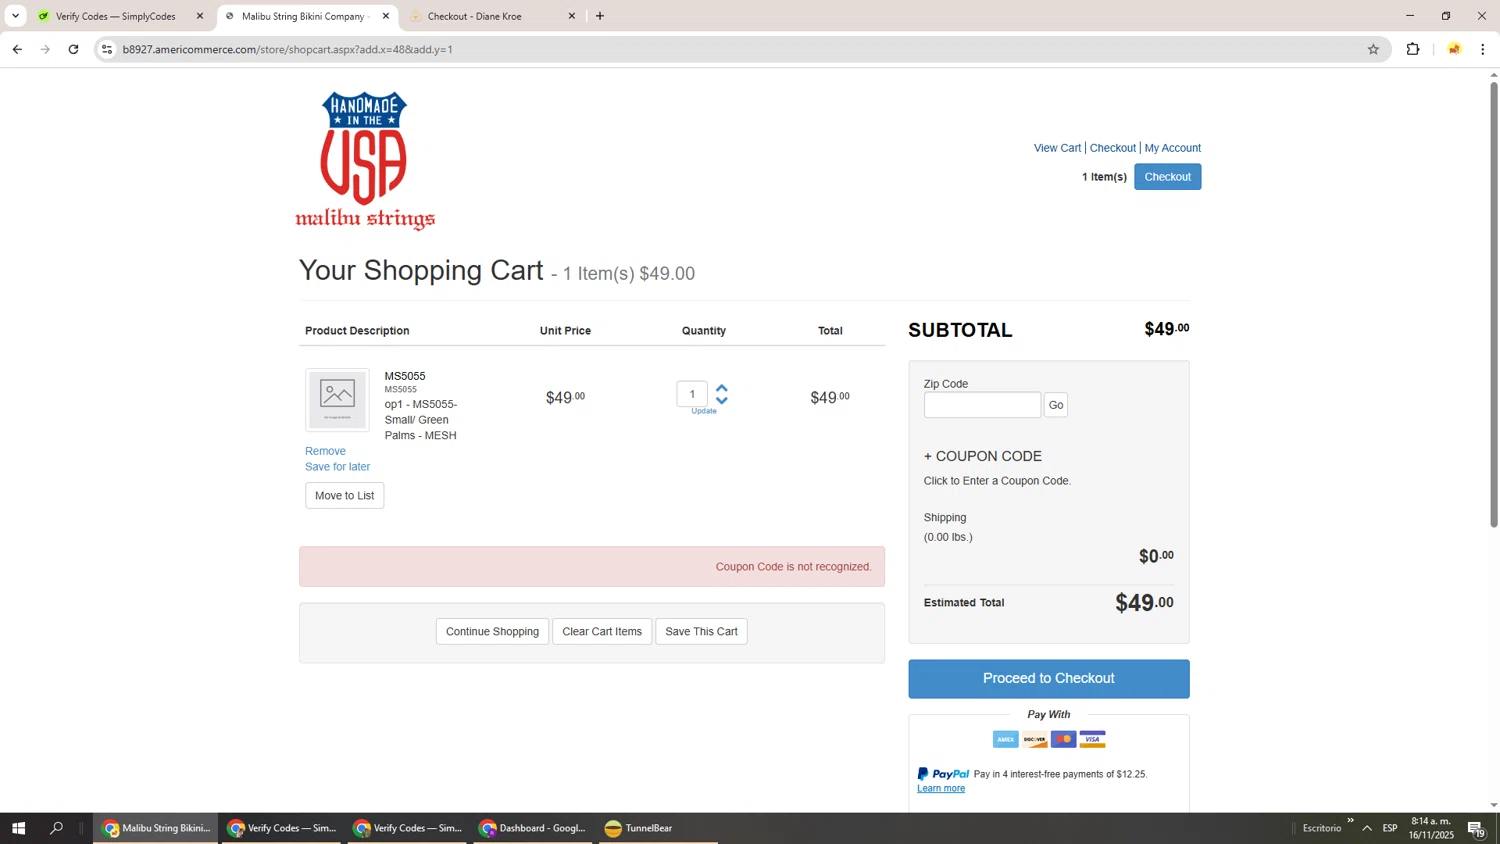Viewport: 1500px width, 844px height.
Task: Click the Update link under quantity
Action: (x=704, y=411)
